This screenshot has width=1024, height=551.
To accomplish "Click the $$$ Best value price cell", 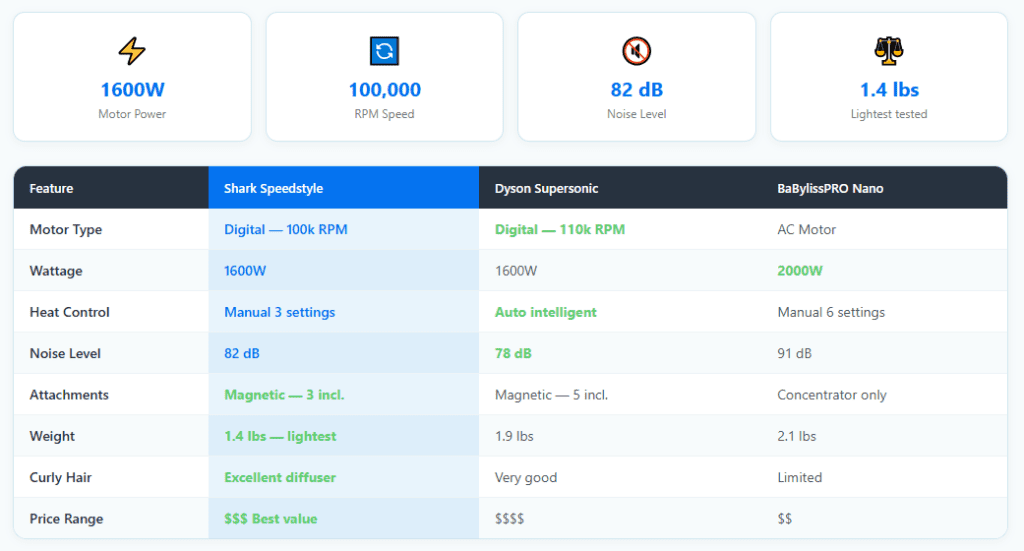I will [270, 519].
